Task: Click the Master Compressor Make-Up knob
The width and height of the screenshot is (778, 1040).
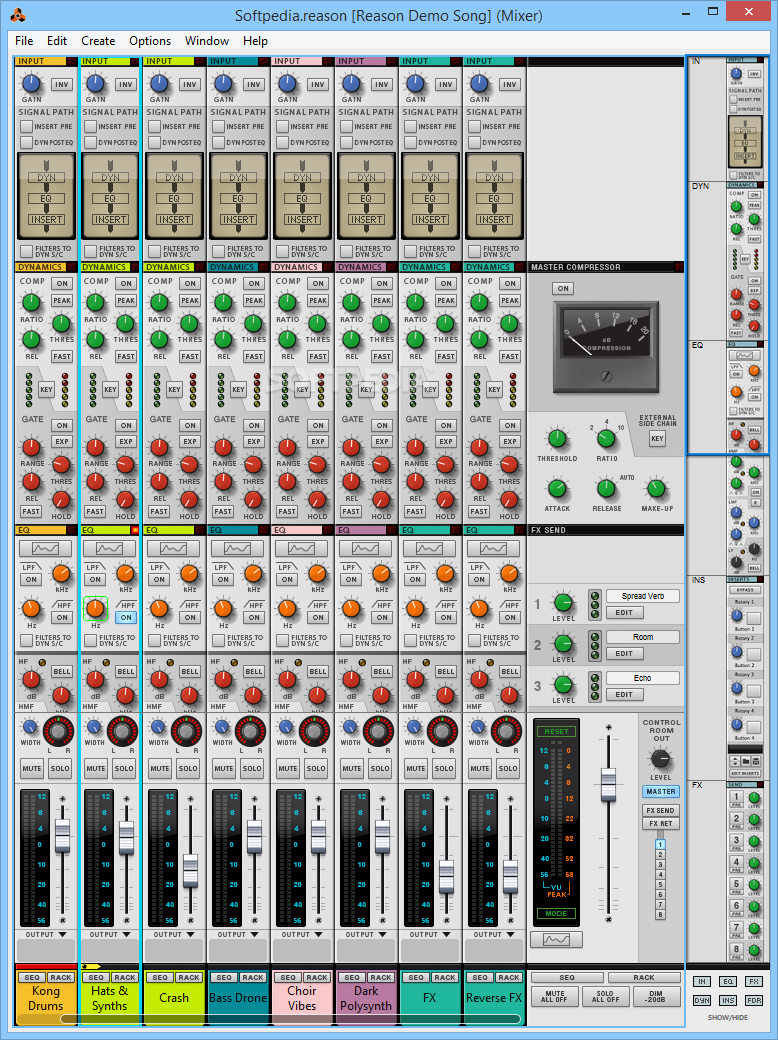Action: 656,489
